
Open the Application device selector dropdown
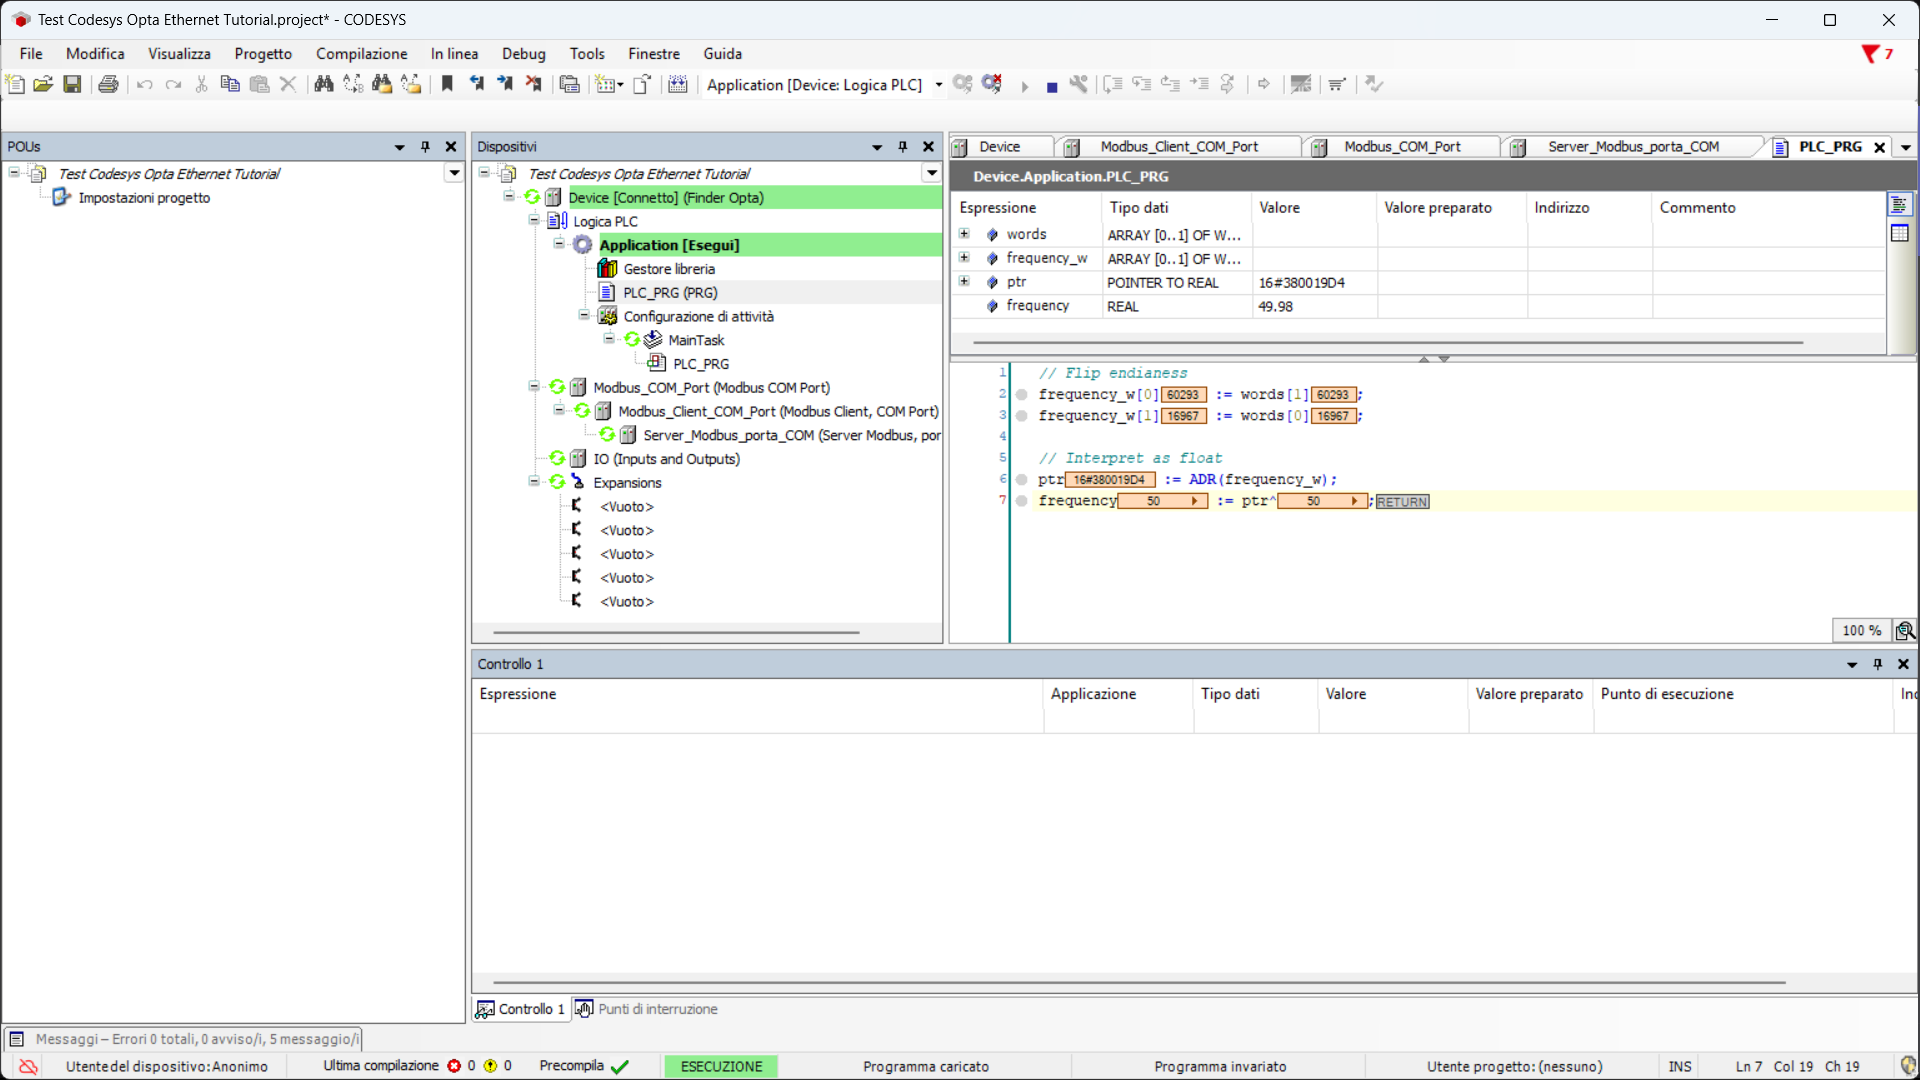tap(938, 85)
